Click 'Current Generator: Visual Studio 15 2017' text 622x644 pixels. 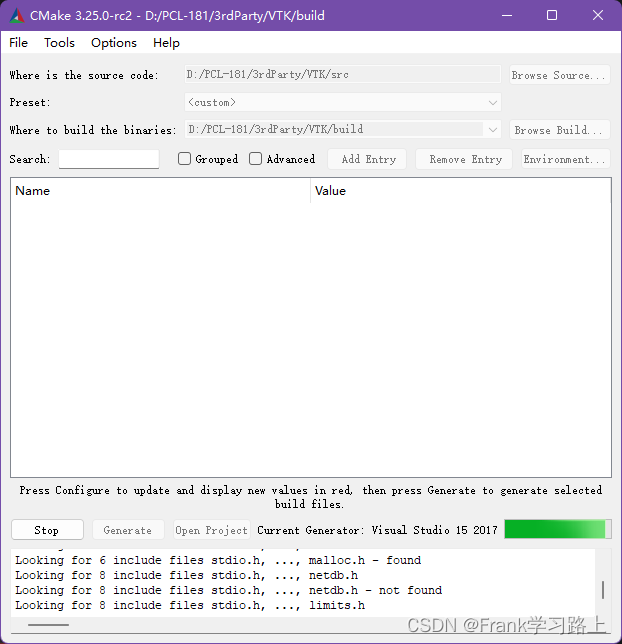pyautogui.click(x=377, y=530)
